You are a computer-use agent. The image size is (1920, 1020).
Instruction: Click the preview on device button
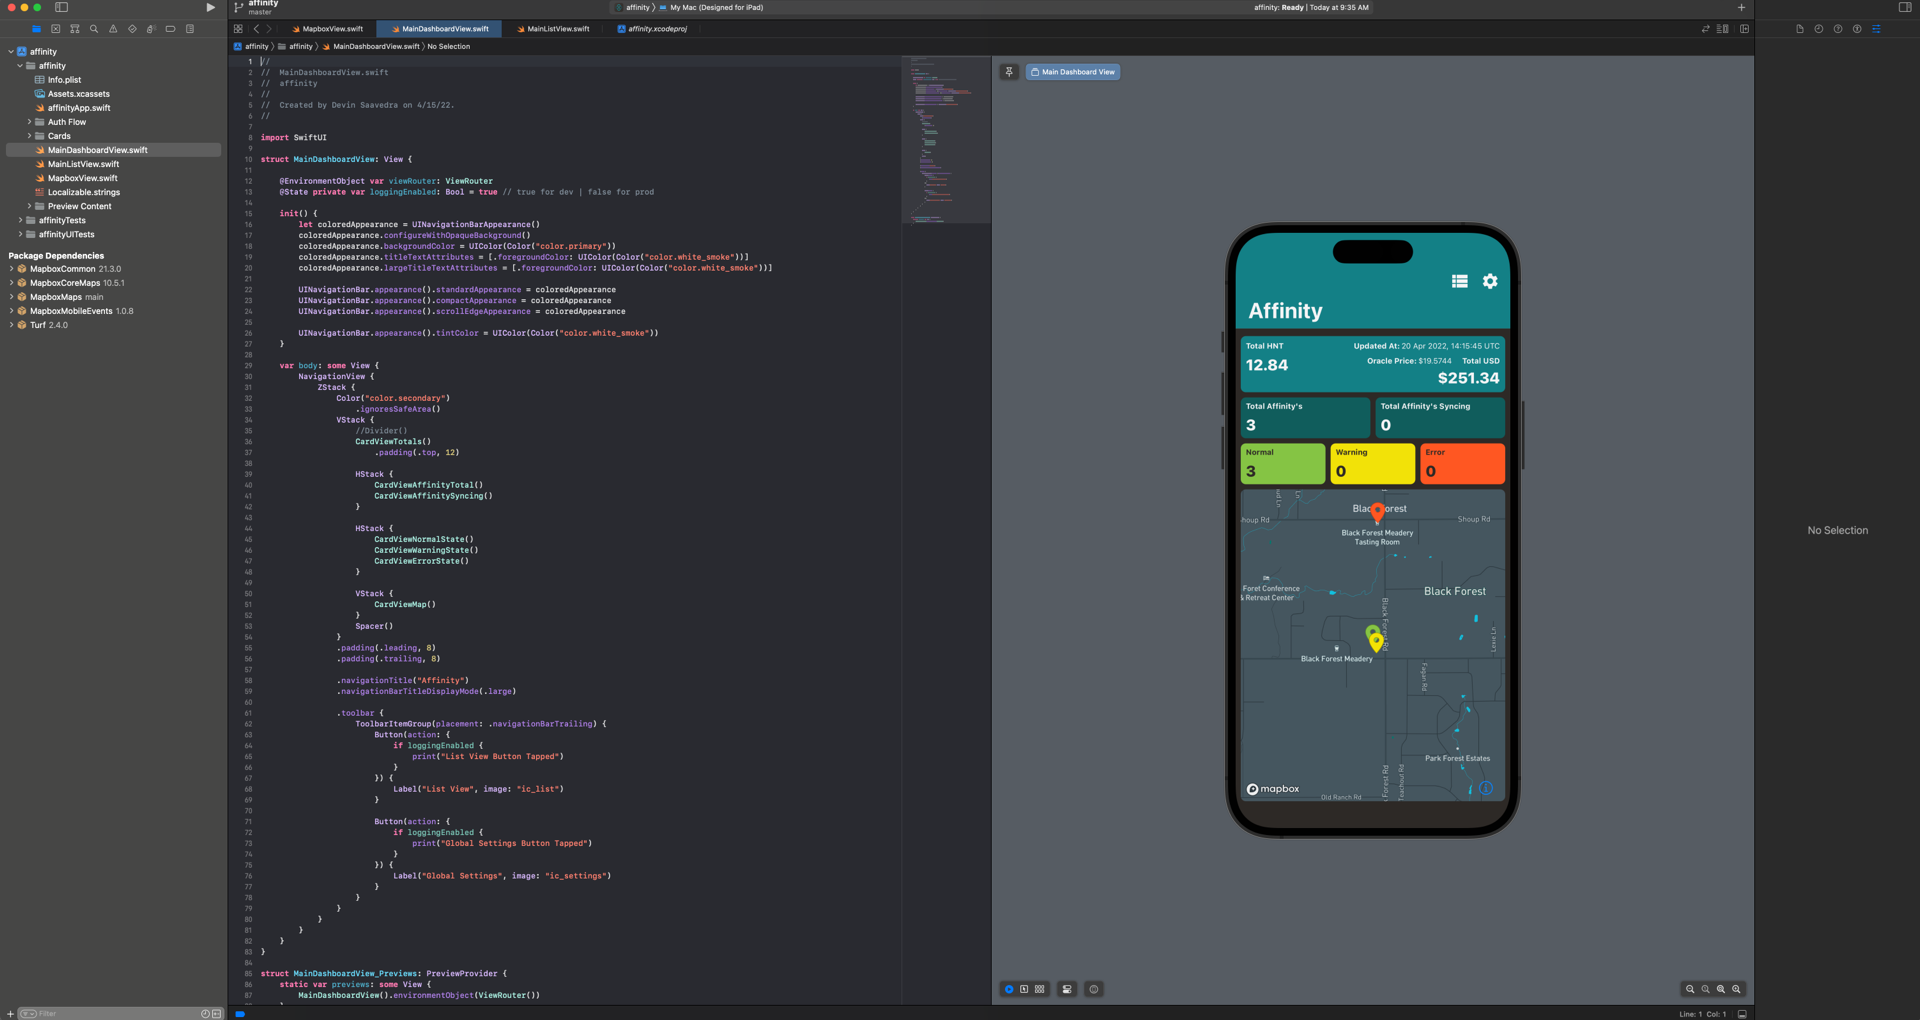(x=1094, y=989)
